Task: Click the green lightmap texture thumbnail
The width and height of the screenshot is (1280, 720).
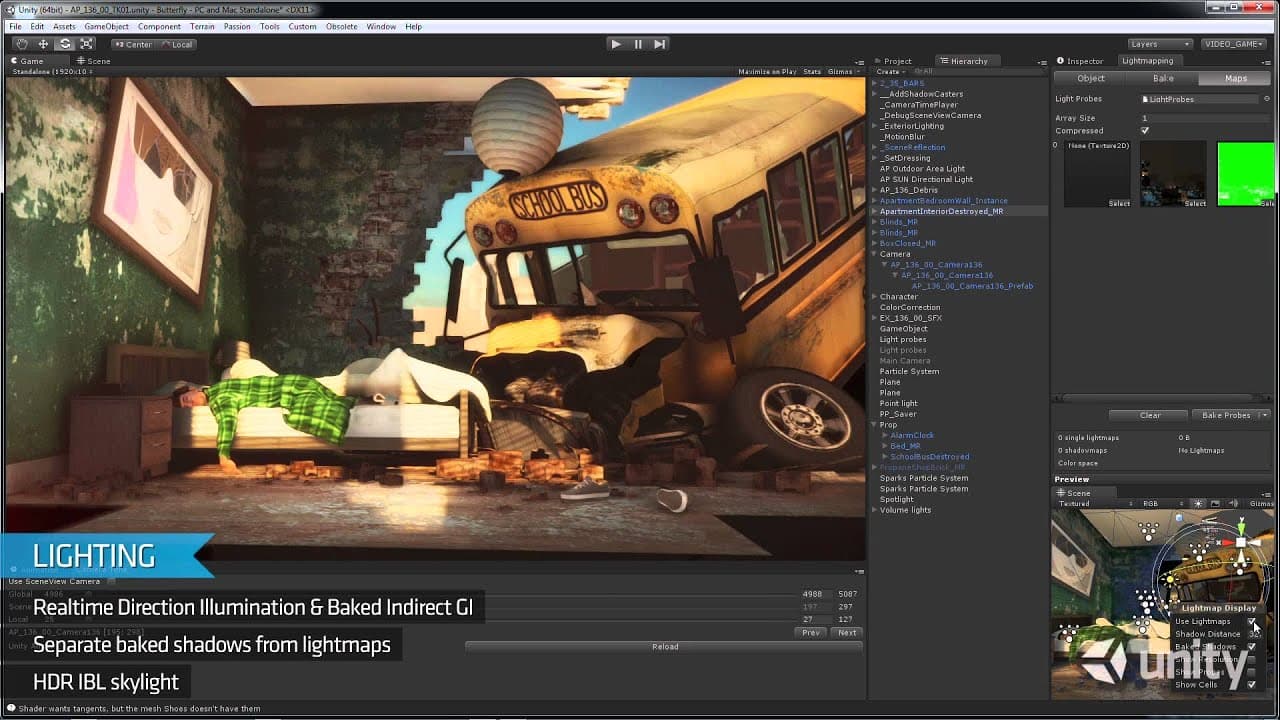Action: (x=1246, y=174)
